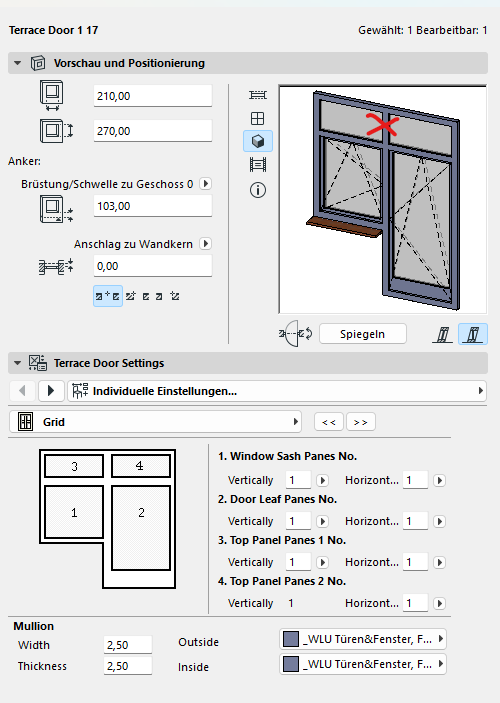Select the 3D preview cube icon

click(x=258, y=141)
